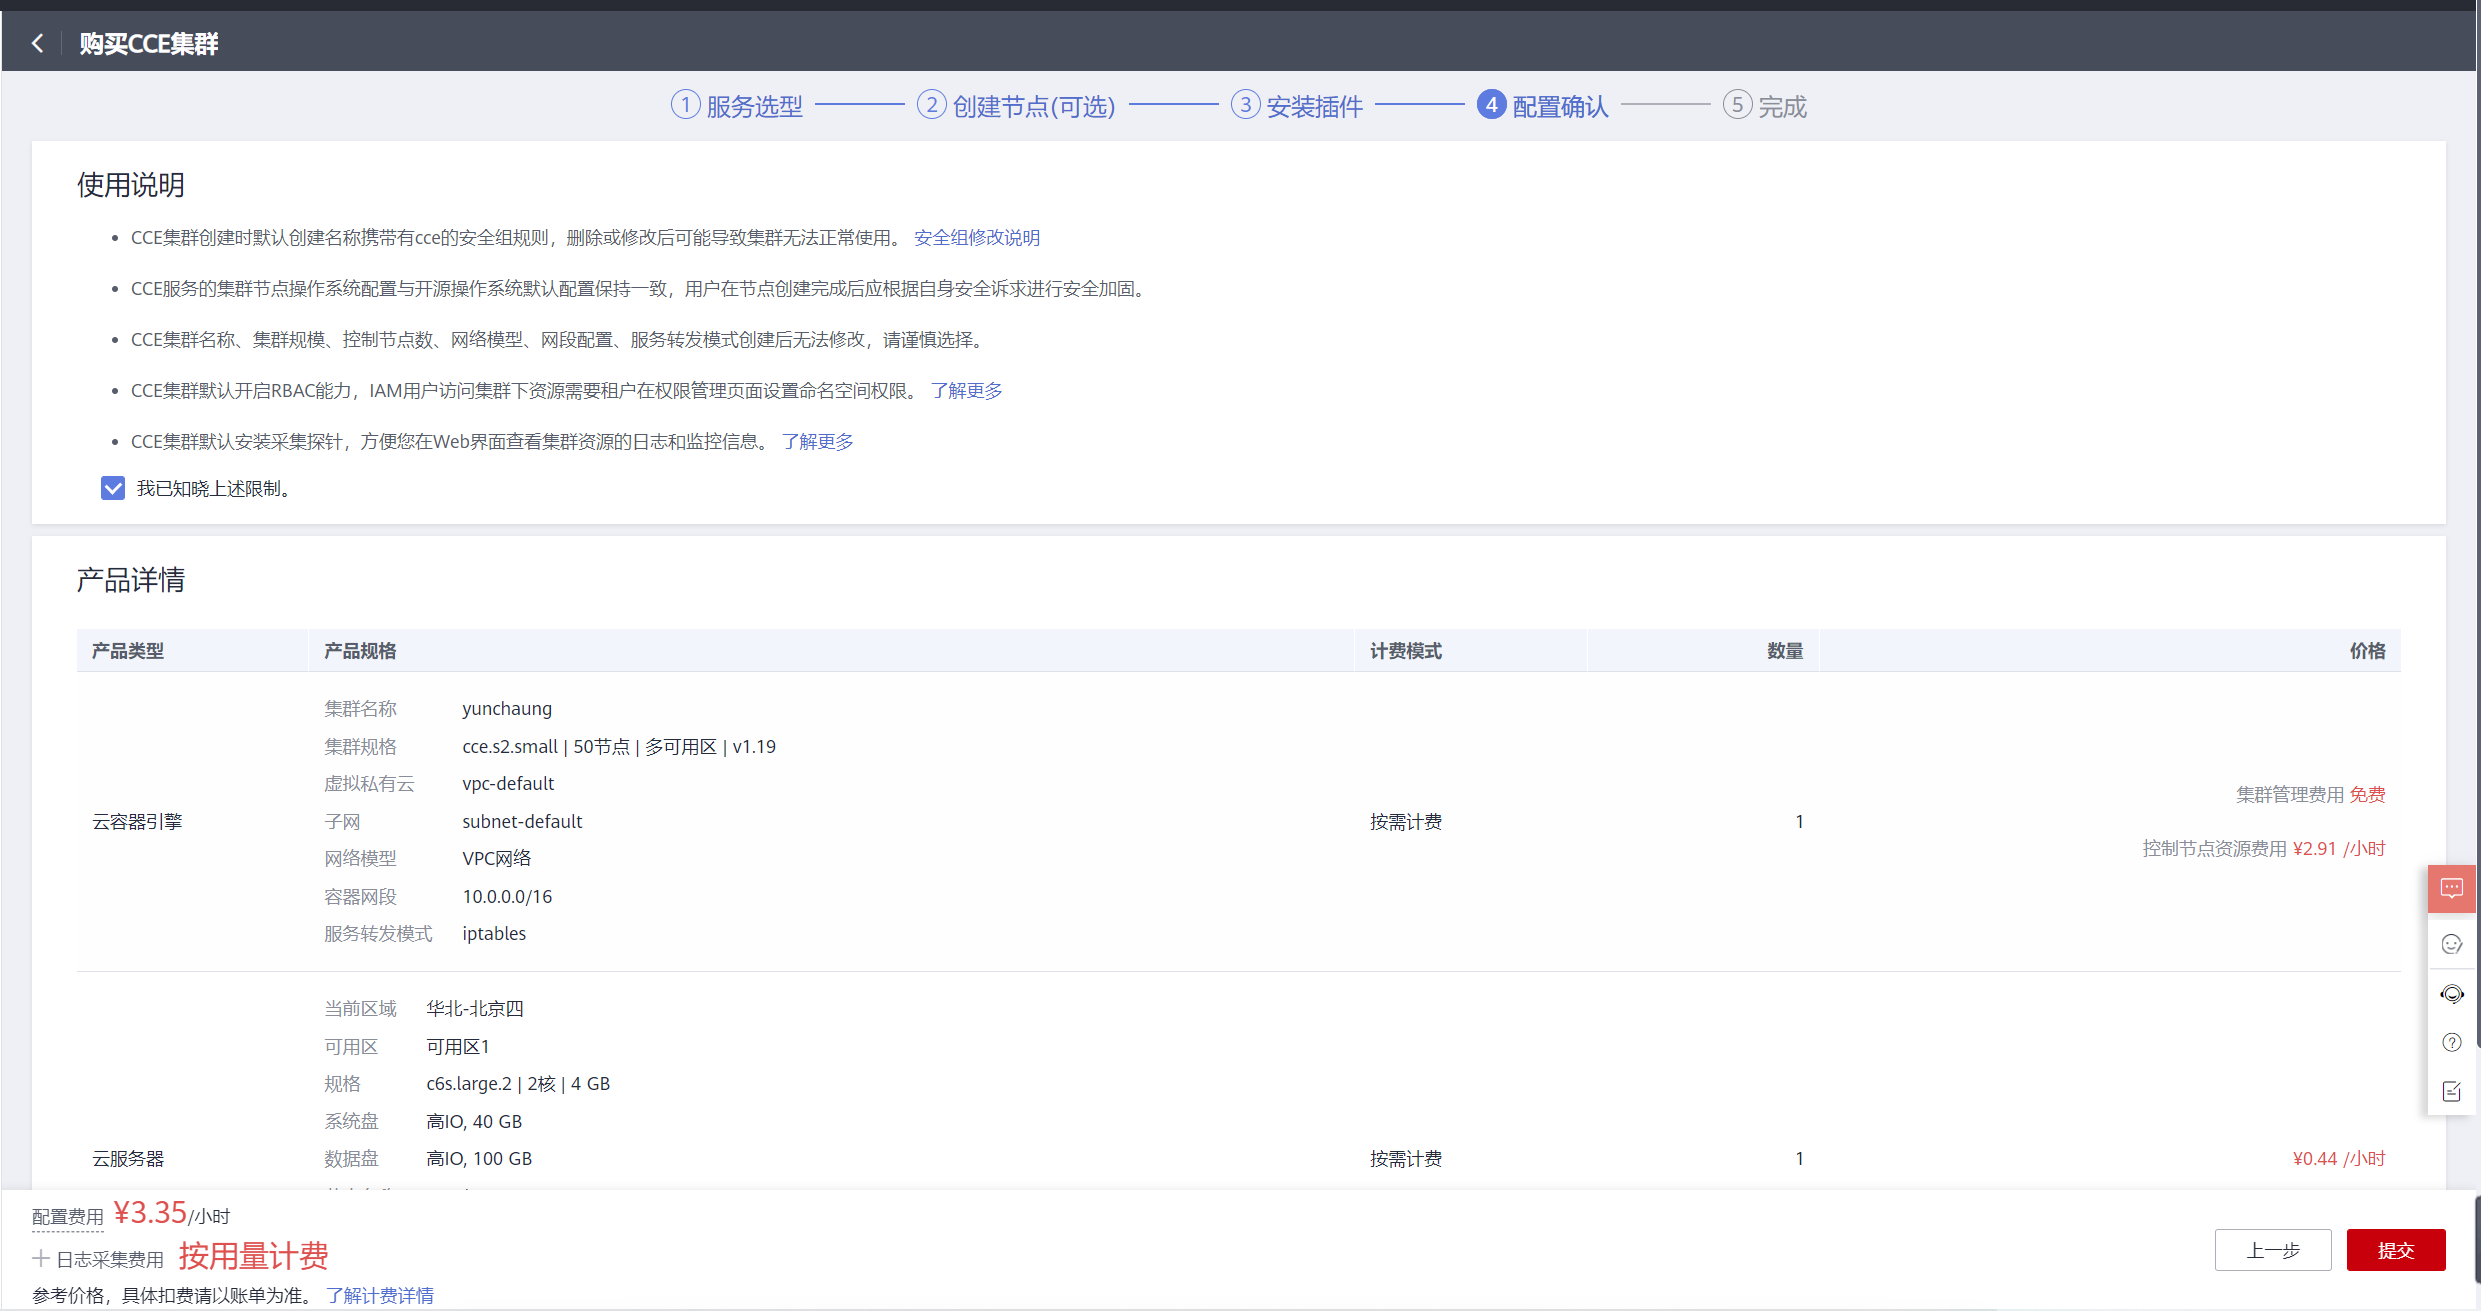Open the headset customer service icon
The image size is (2481, 1311).
coord(2451,993)
